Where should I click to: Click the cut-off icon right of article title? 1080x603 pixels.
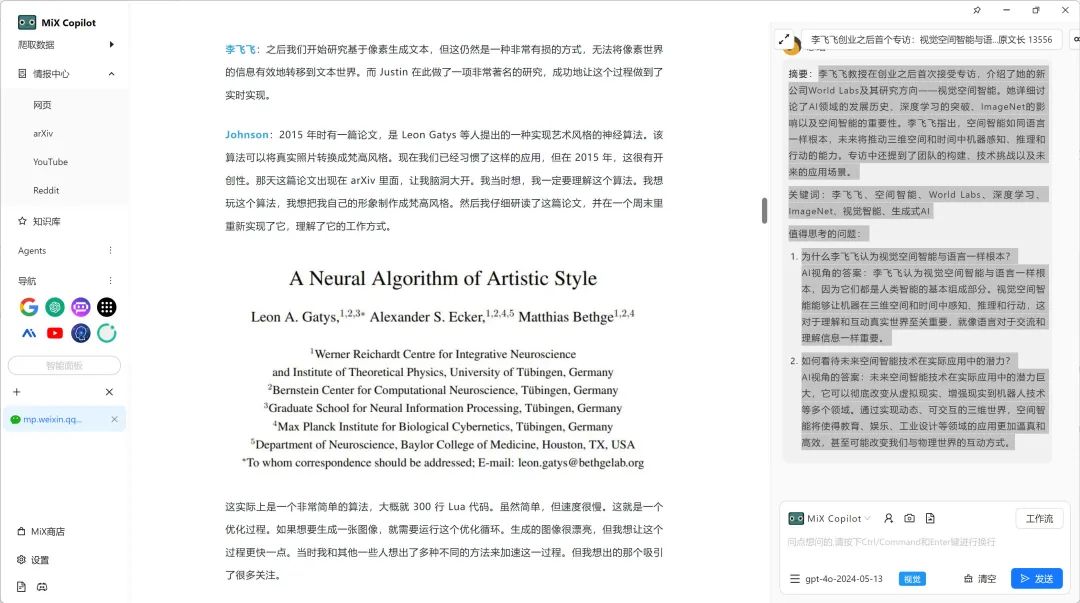click(1075, 40)
